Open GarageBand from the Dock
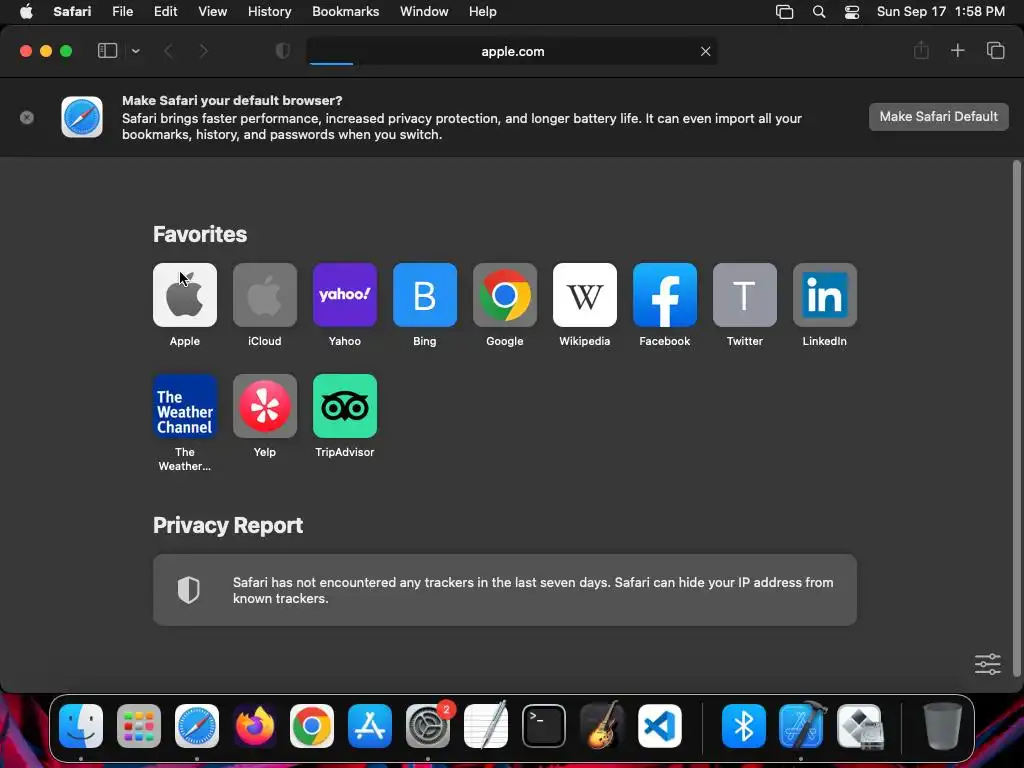The image size is (1024, 768). 601,726
